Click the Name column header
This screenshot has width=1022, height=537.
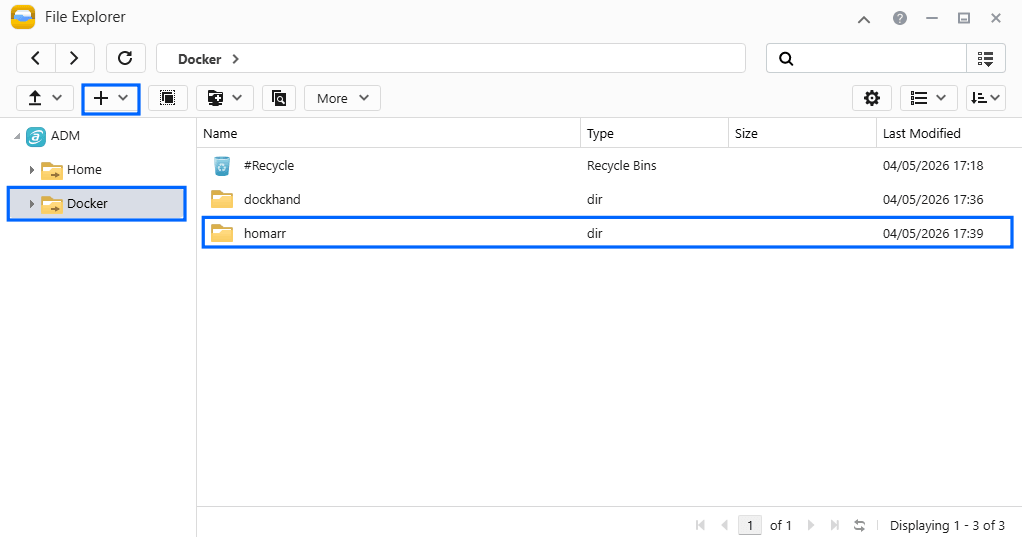pyautogui.click(x=220, y=133)
